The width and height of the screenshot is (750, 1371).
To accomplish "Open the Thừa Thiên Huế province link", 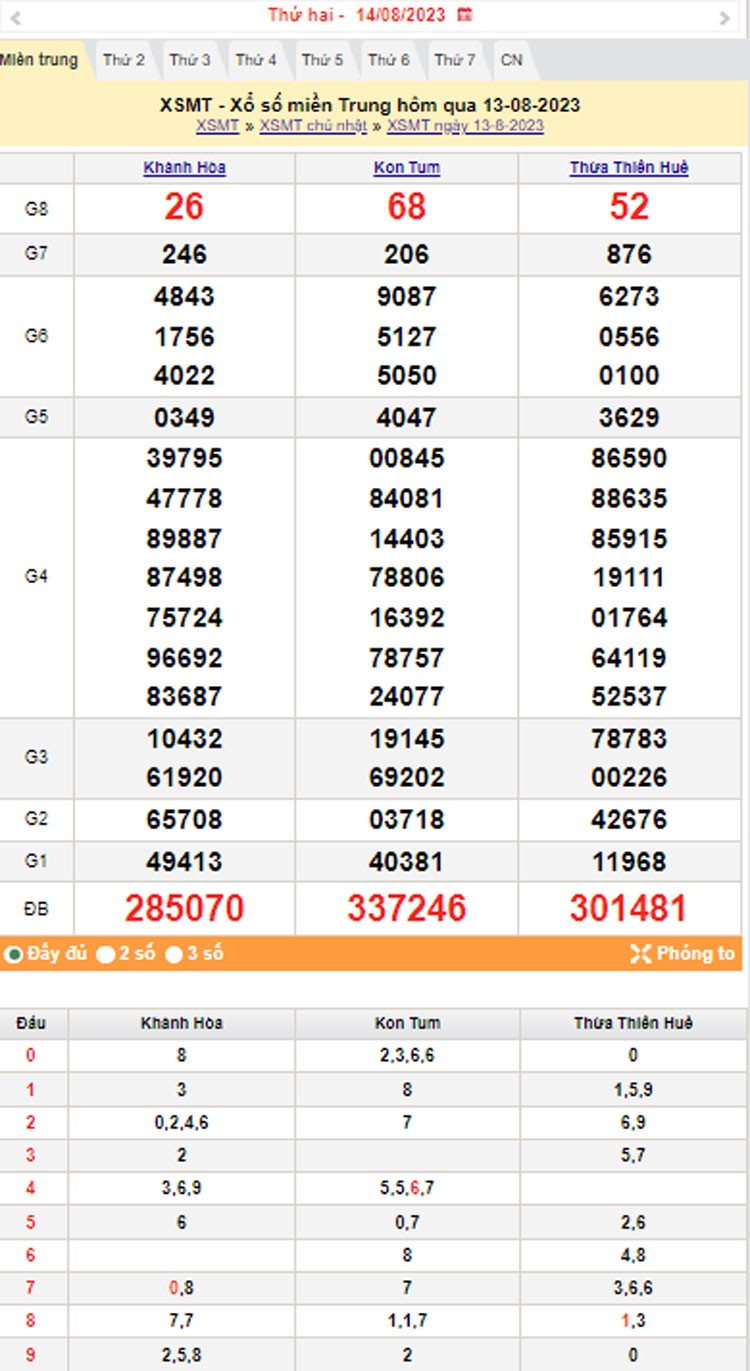I will [629, 168].
